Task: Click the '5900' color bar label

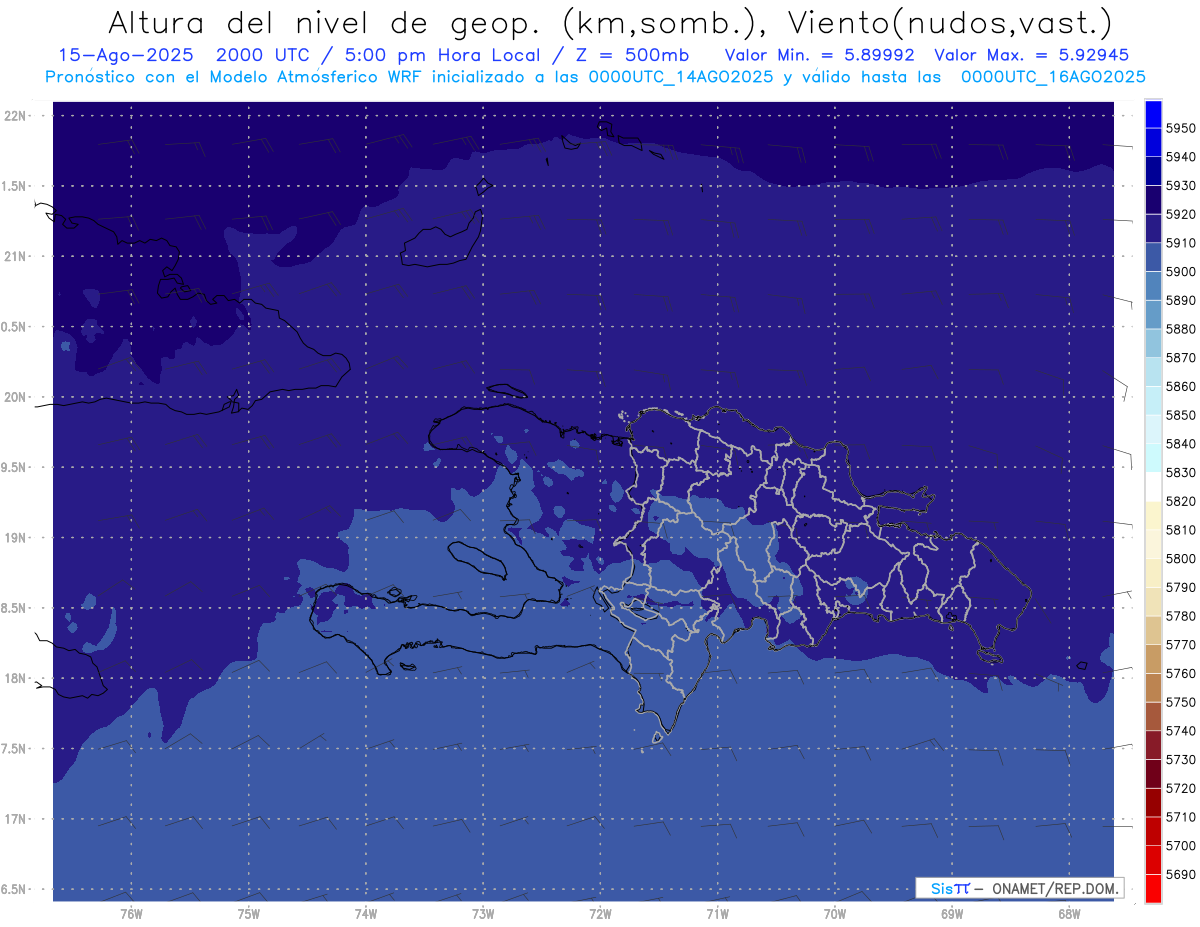Action: click(x=1180, y=271)
